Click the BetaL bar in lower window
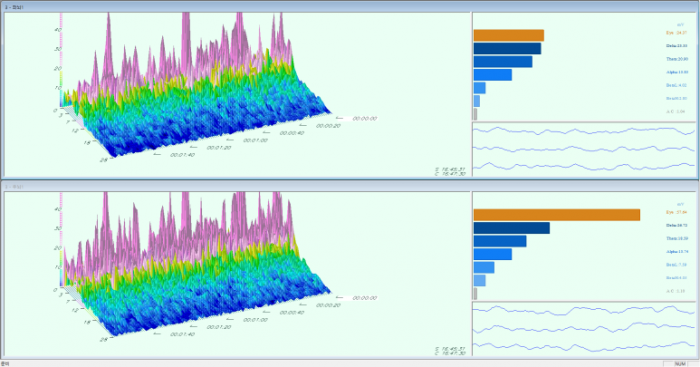Image resolution: width=700 pixels, height=367 pixels. [x=484, y=267]
